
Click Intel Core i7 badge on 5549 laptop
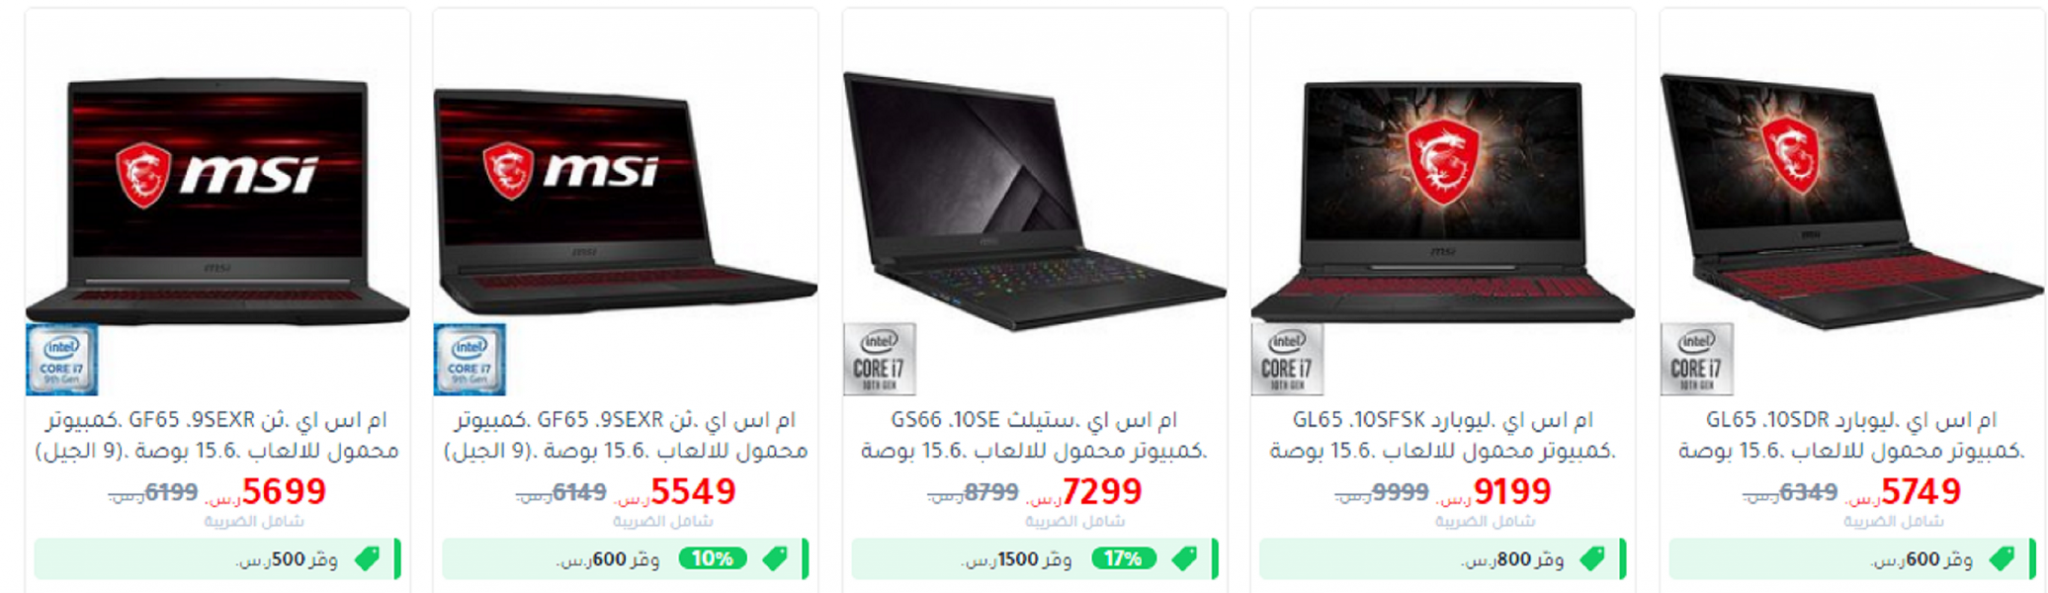(x=470, y=359)
